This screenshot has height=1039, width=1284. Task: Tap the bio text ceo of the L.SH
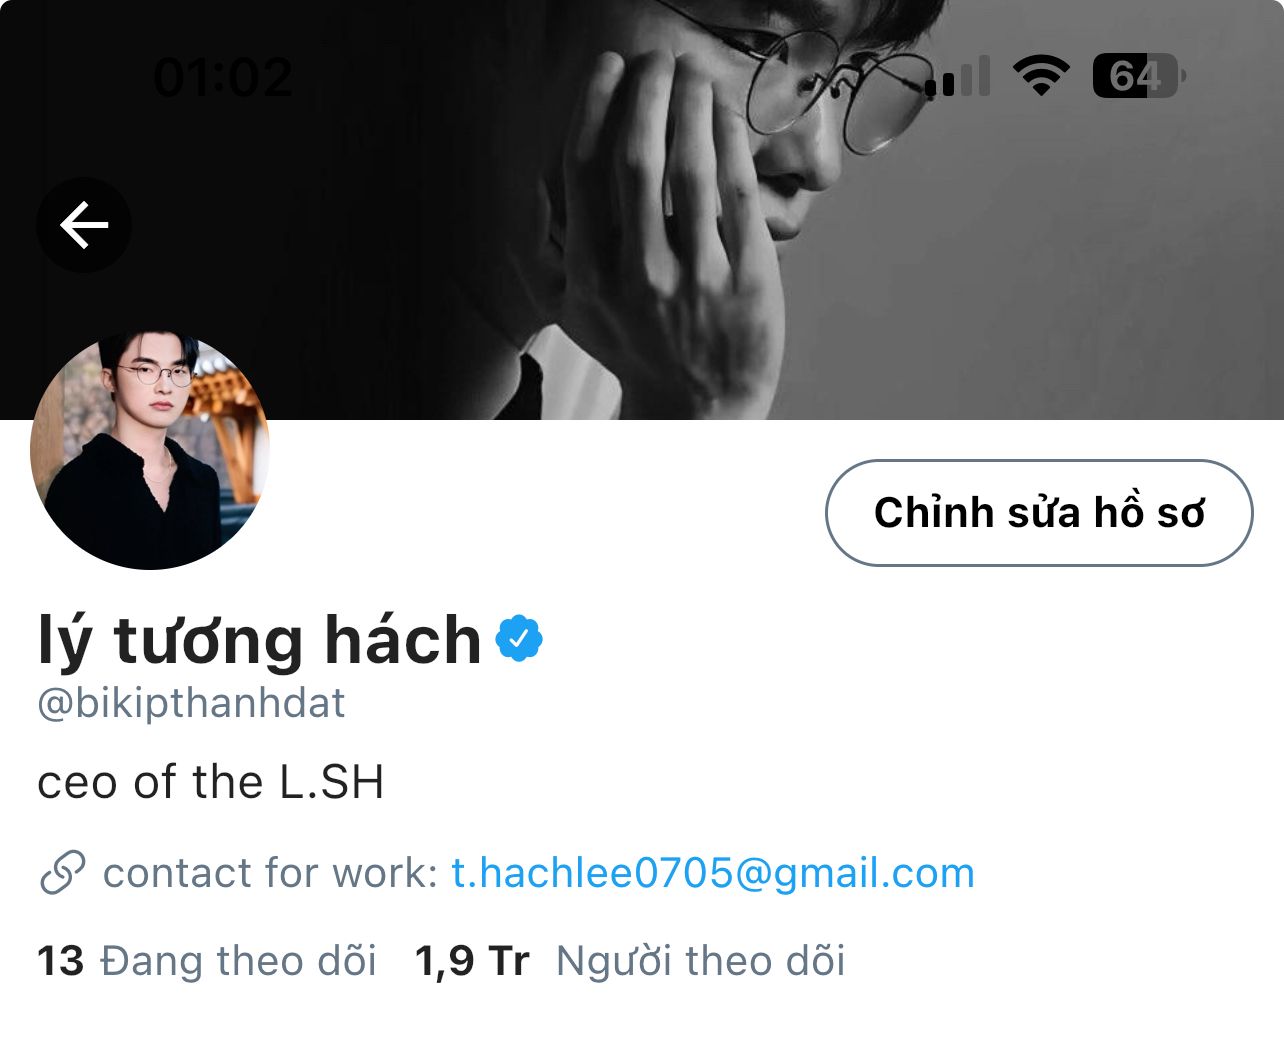pyautogui.click(x=211, y=782)
